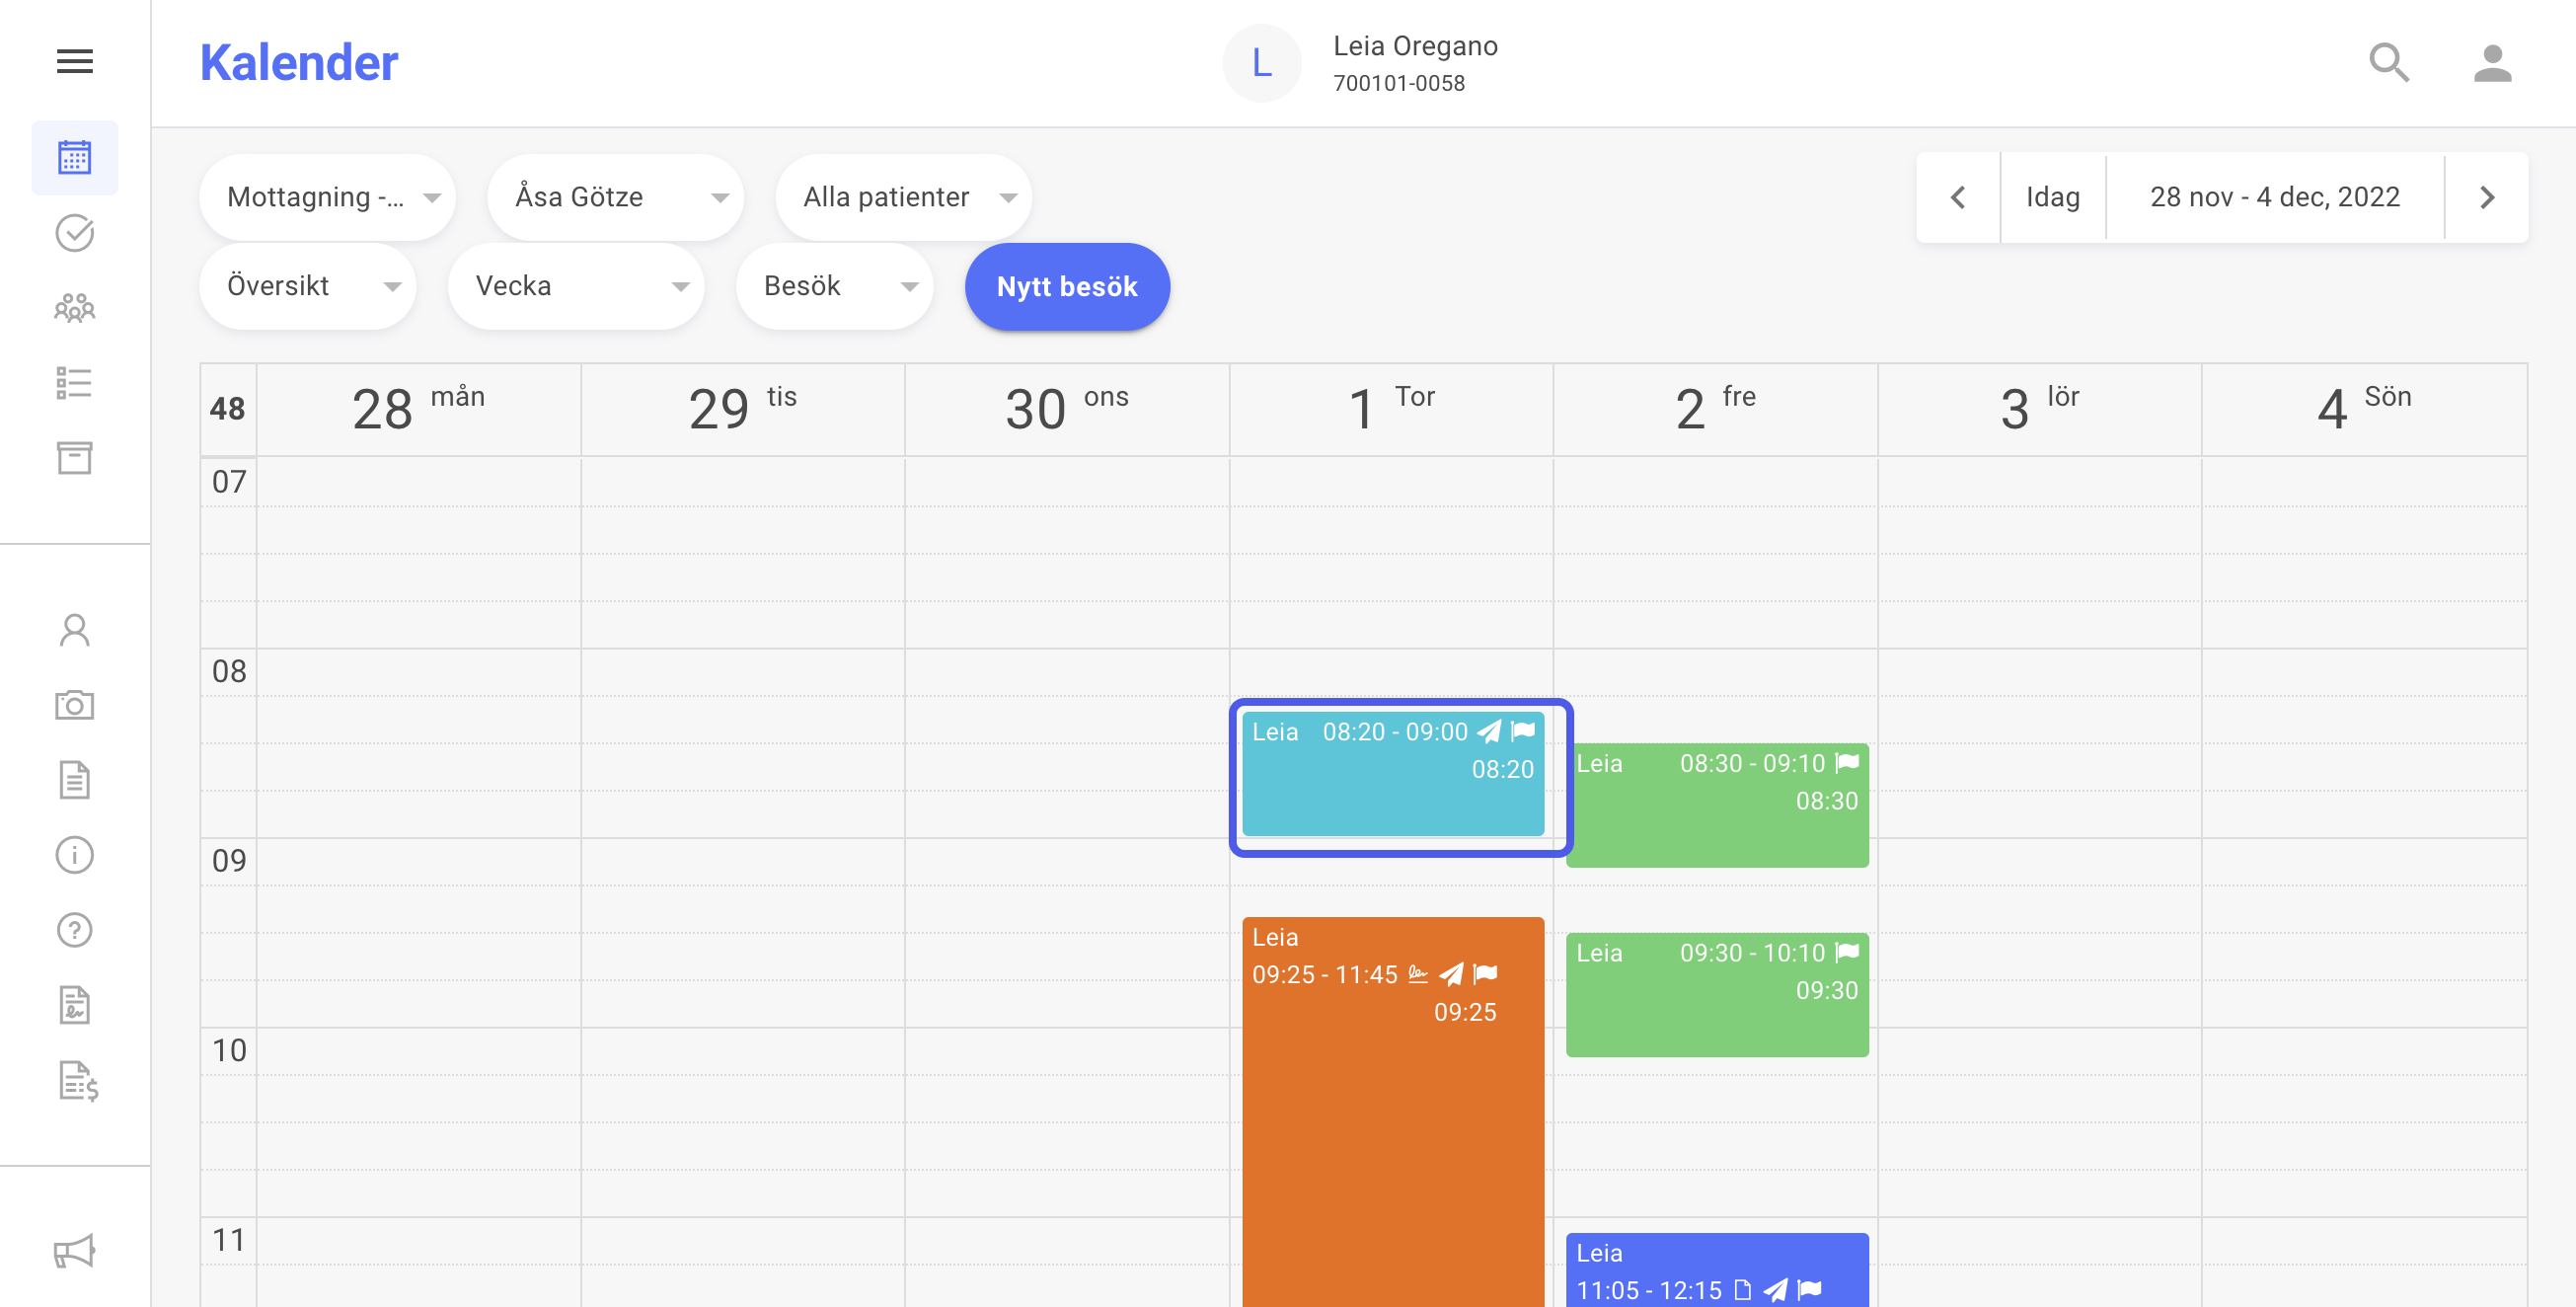The width and height of the screenshot is (2576, 1307).
Task: Click the 08 hour label
Action: click(229, 671)
